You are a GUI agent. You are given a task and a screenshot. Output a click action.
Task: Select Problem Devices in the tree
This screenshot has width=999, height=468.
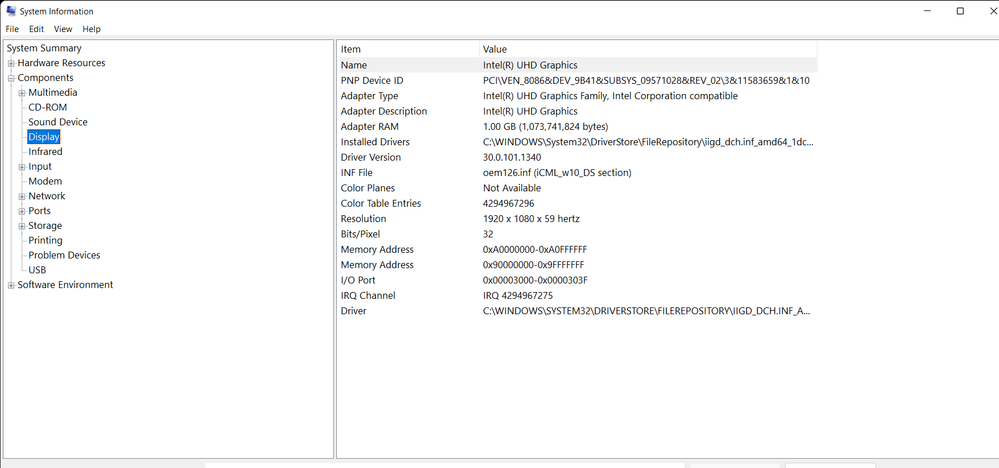point(64,255)
